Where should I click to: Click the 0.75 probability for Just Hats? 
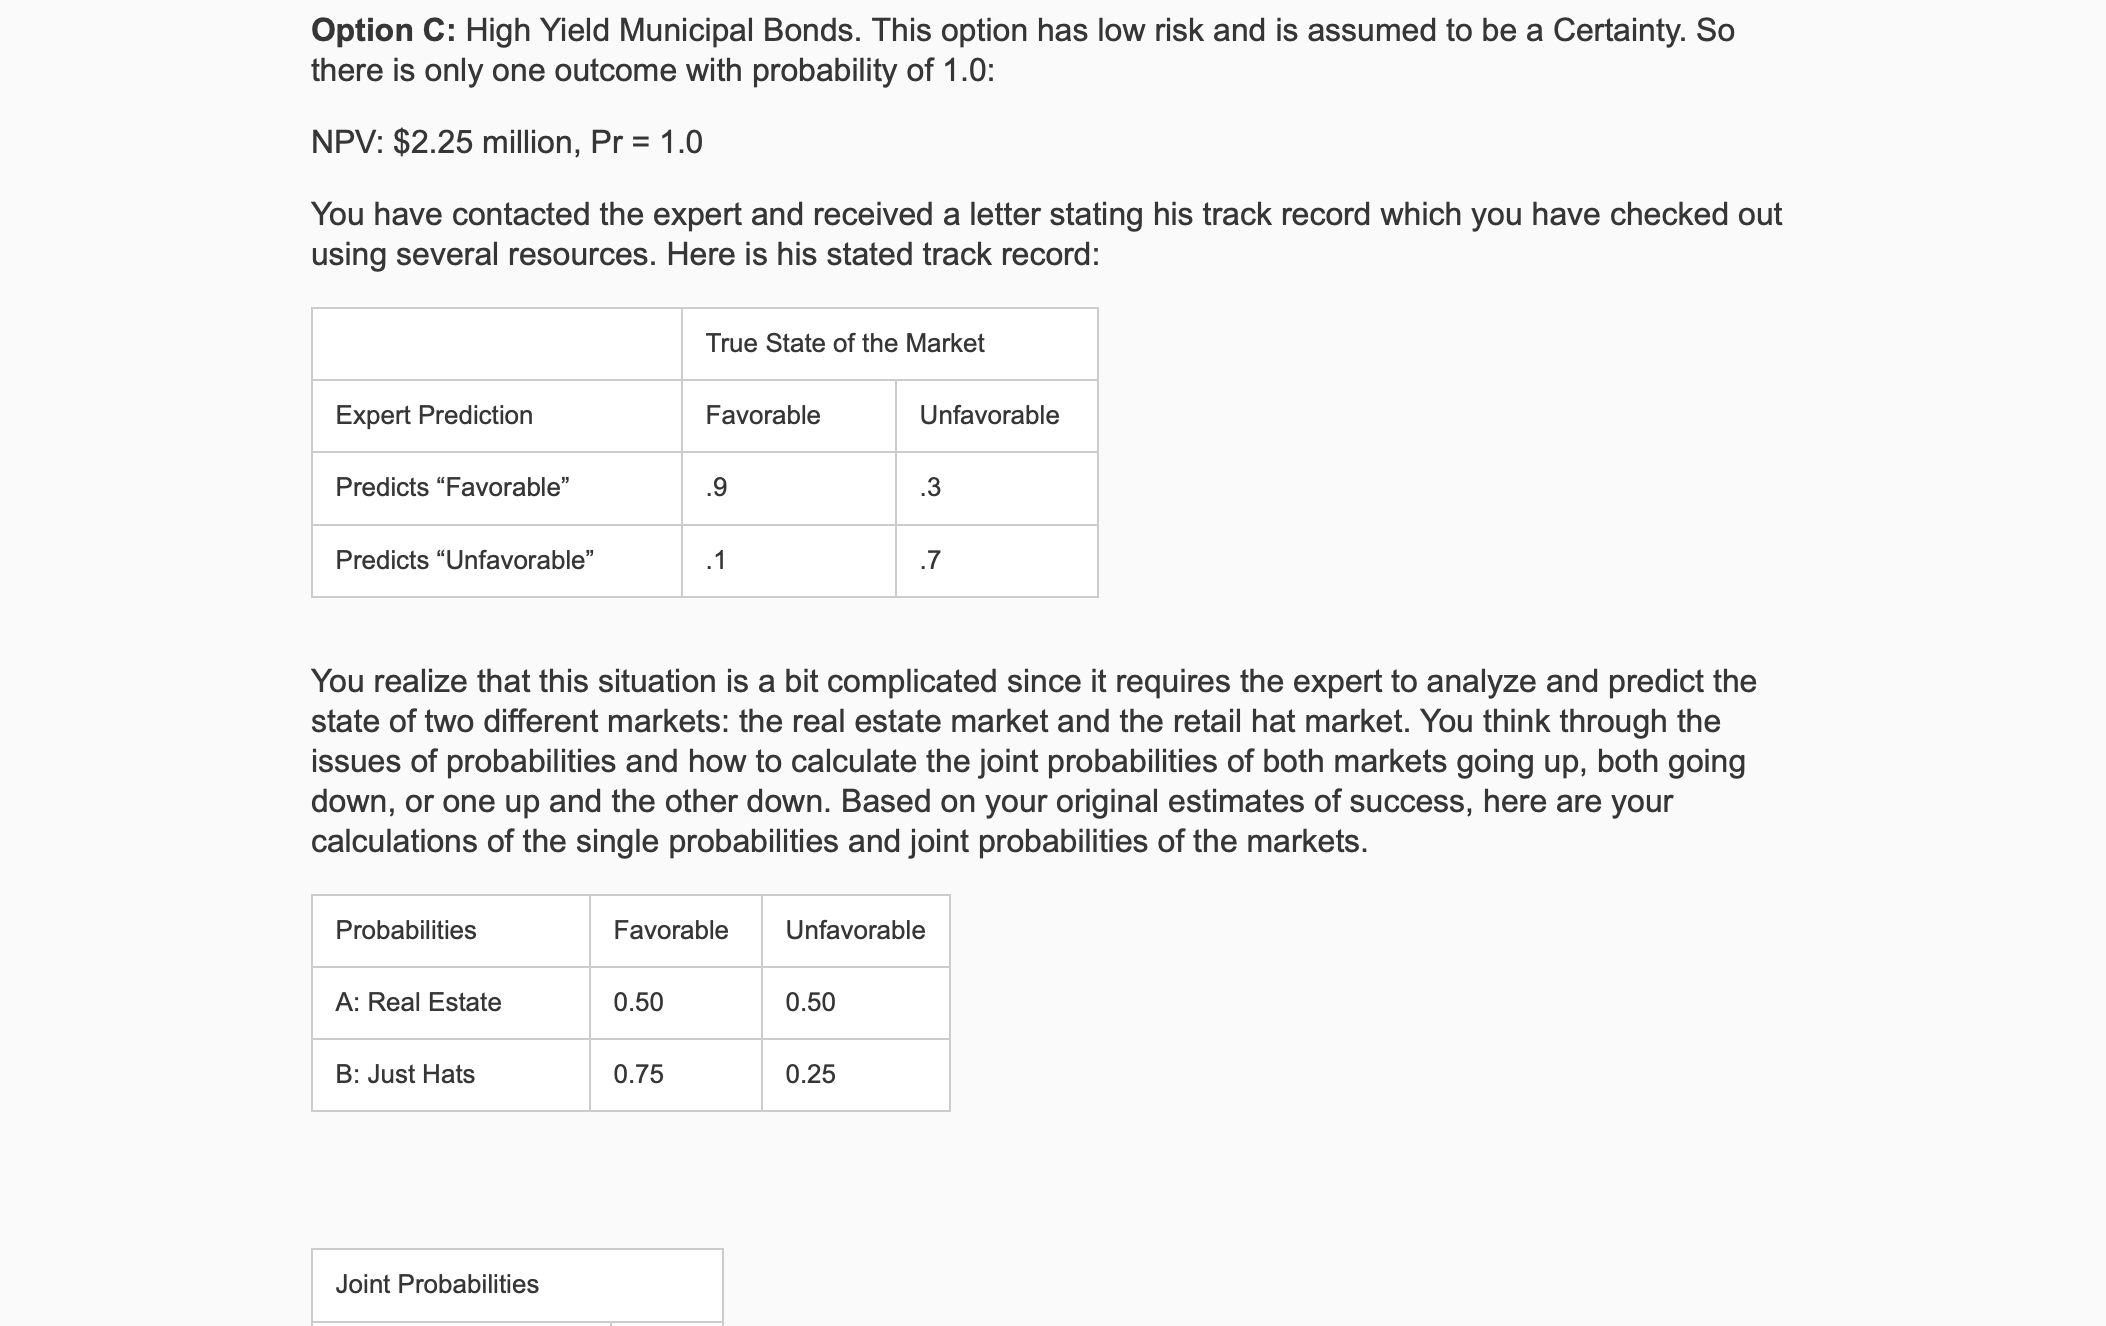click(x=675, y=1075)
